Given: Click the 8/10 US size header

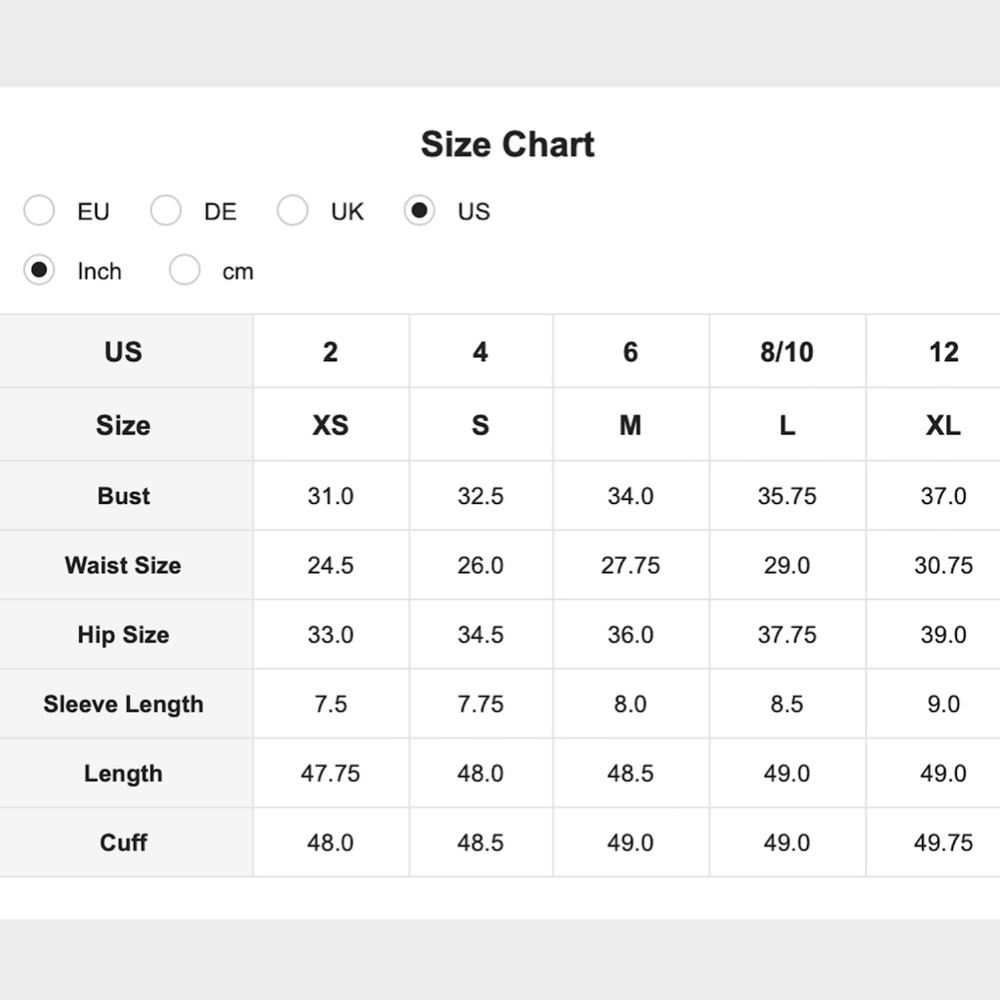Looking at the screenshot, I should [787, 352].
